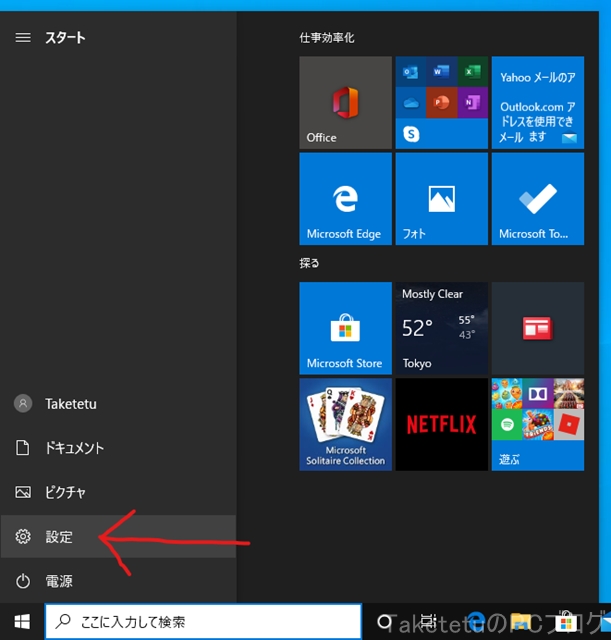
Task: Click the Outlook icon in the Office apps tile
Action: [x=411, y=72]
